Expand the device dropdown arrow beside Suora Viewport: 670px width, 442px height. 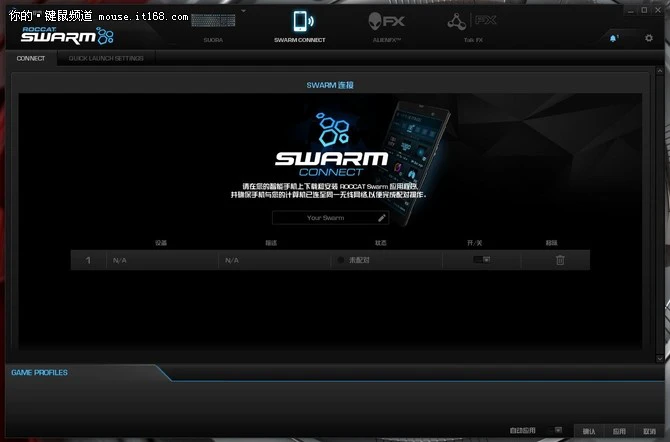click(x=243, y=15)
